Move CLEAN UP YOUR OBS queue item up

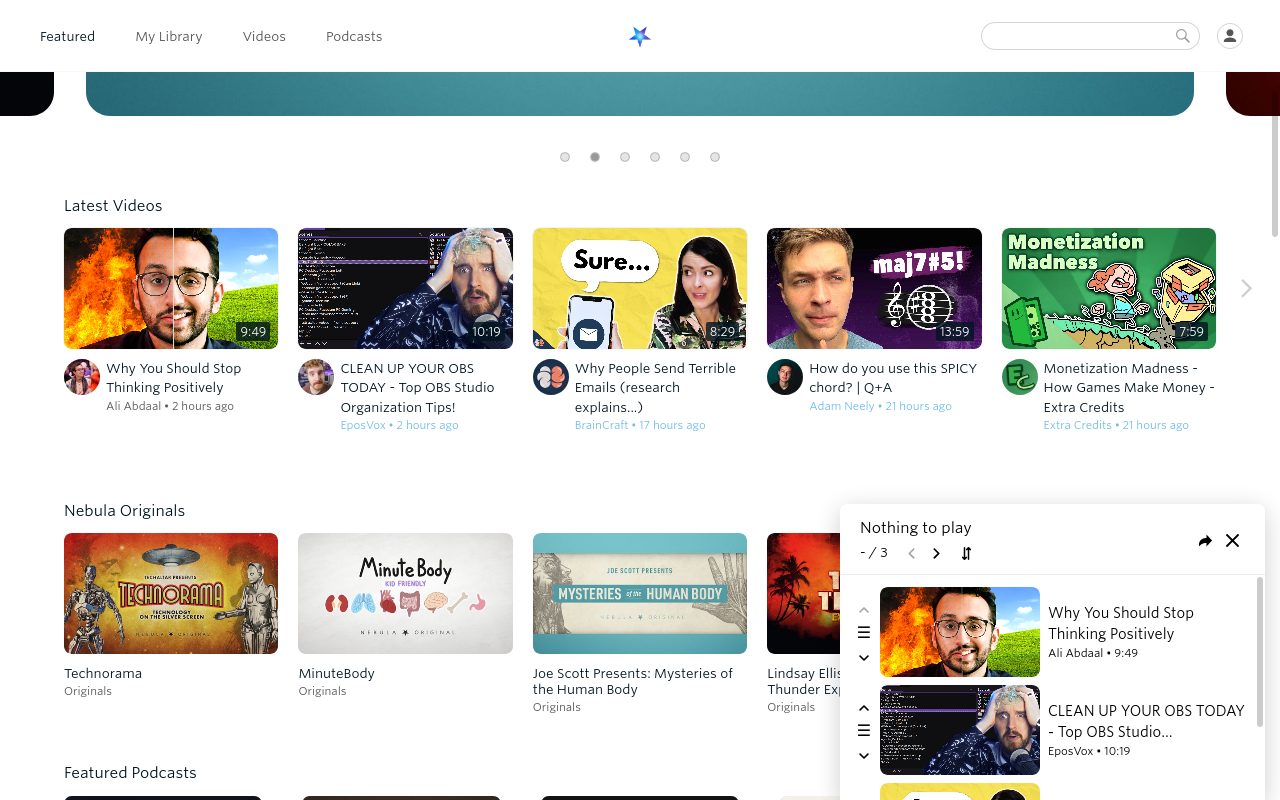[x=864, y=708]
